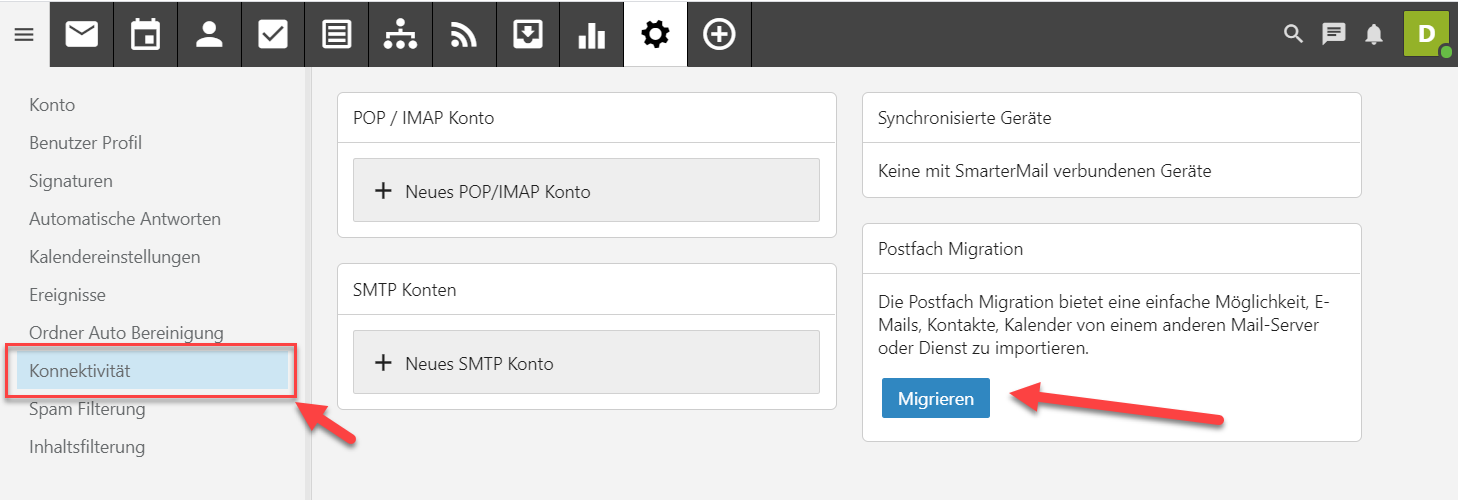Click the RSS feeds icon
This screenshot has width=1458, height=500.
(x=464, y=34)
